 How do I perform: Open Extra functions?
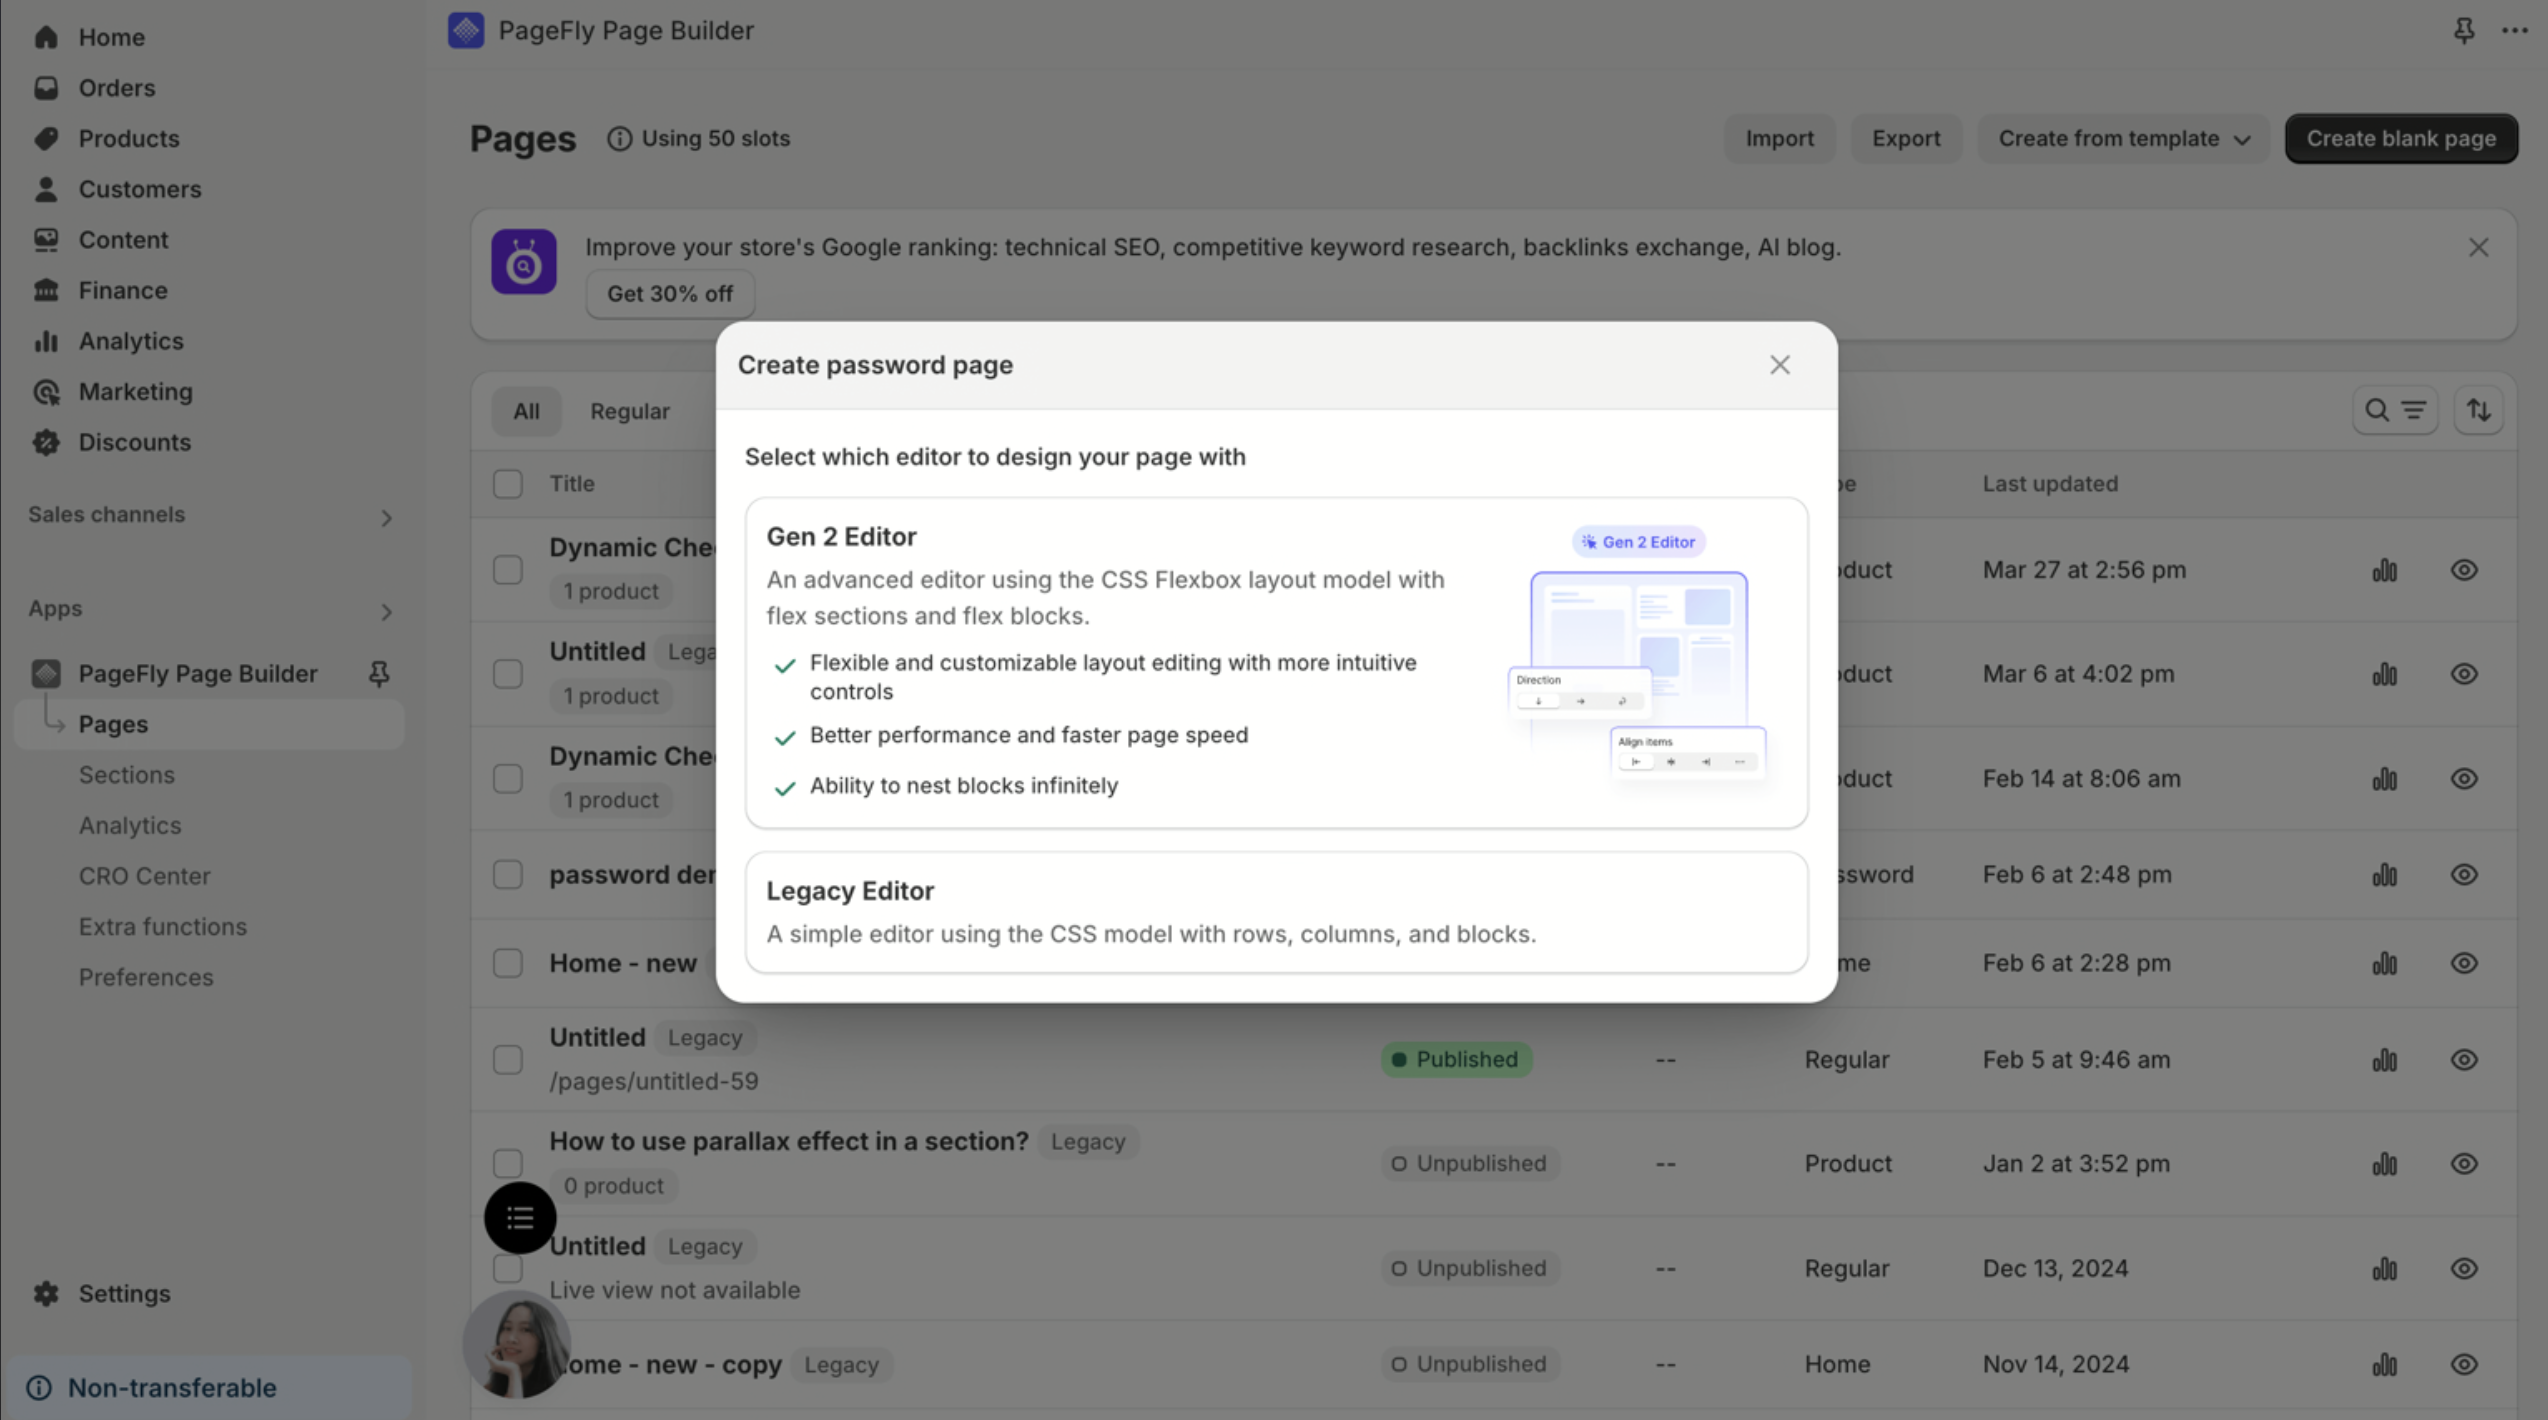(162, 926)
